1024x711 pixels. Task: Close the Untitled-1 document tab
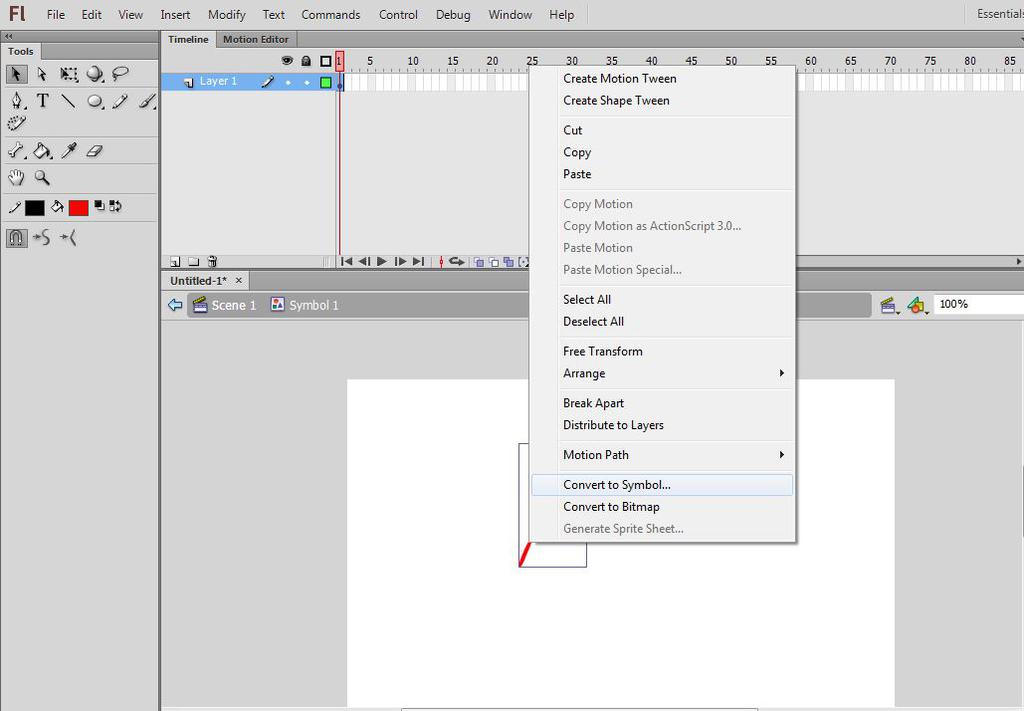point(239,281)
